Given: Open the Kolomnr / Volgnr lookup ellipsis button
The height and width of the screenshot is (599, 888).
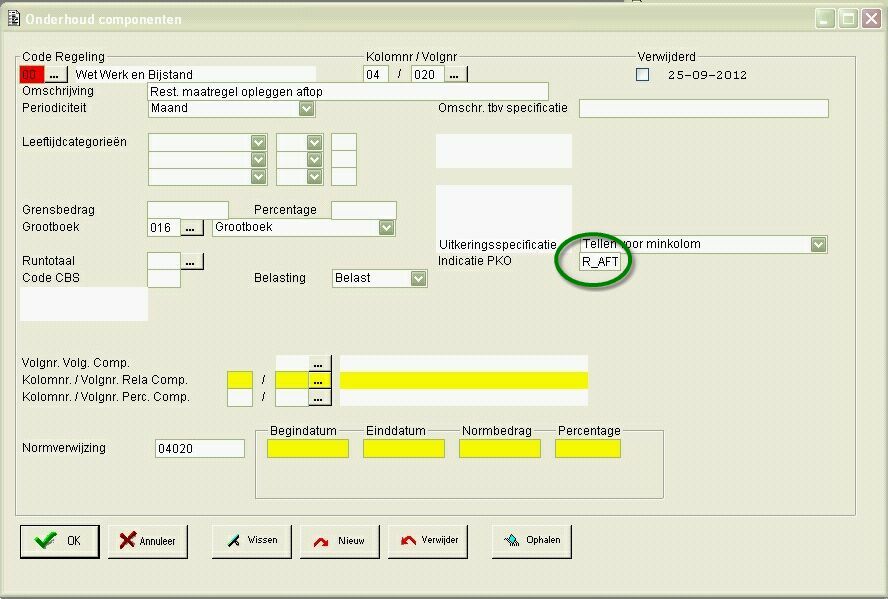Looking at the screenshot, I should coord(455,75).
